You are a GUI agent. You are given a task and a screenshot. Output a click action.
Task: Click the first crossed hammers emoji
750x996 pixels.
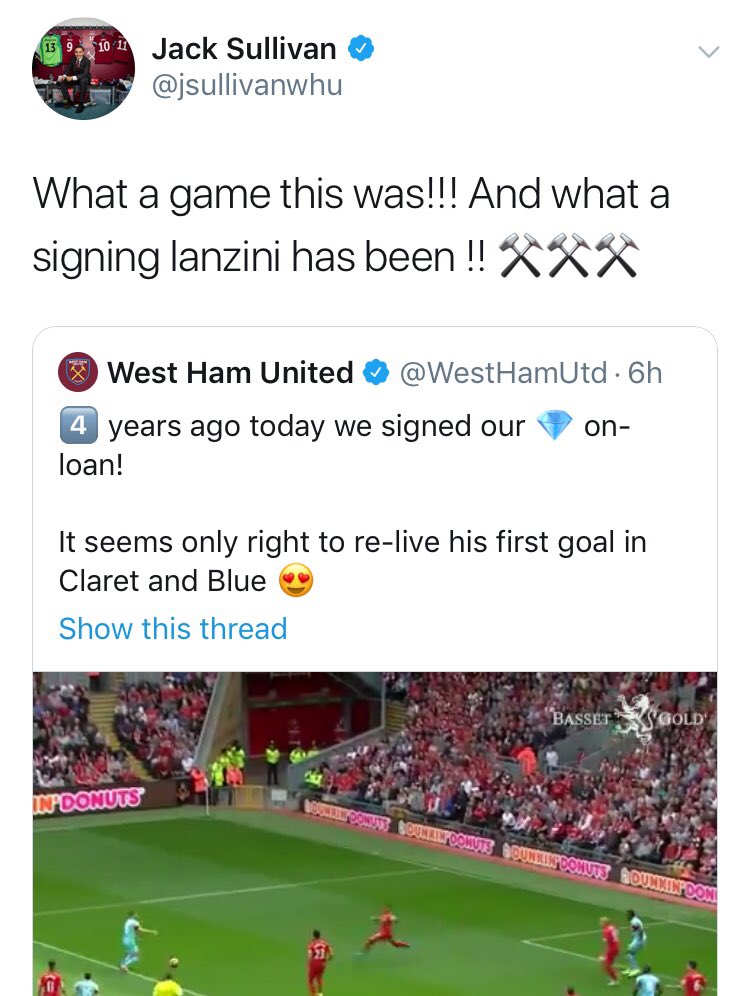pyautogui.click(x=521, y=255)
